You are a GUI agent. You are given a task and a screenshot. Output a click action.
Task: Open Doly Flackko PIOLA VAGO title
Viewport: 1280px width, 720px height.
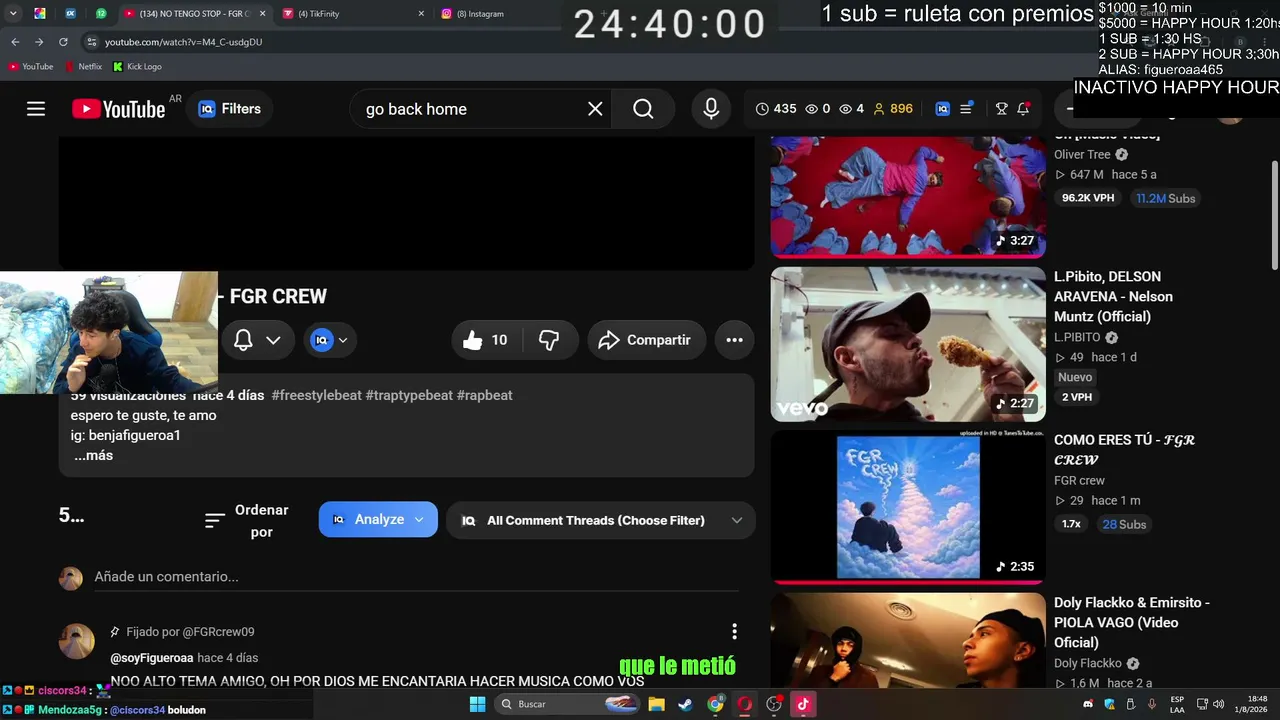coord(1132,622)
